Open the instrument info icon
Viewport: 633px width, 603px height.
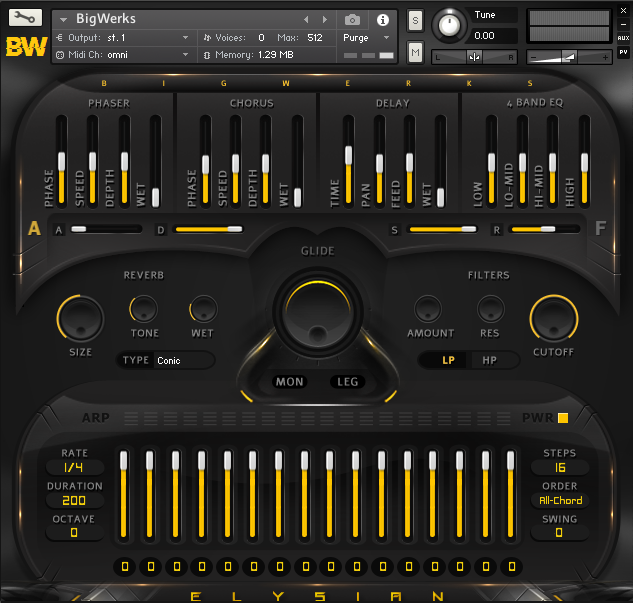pos(383,20)
